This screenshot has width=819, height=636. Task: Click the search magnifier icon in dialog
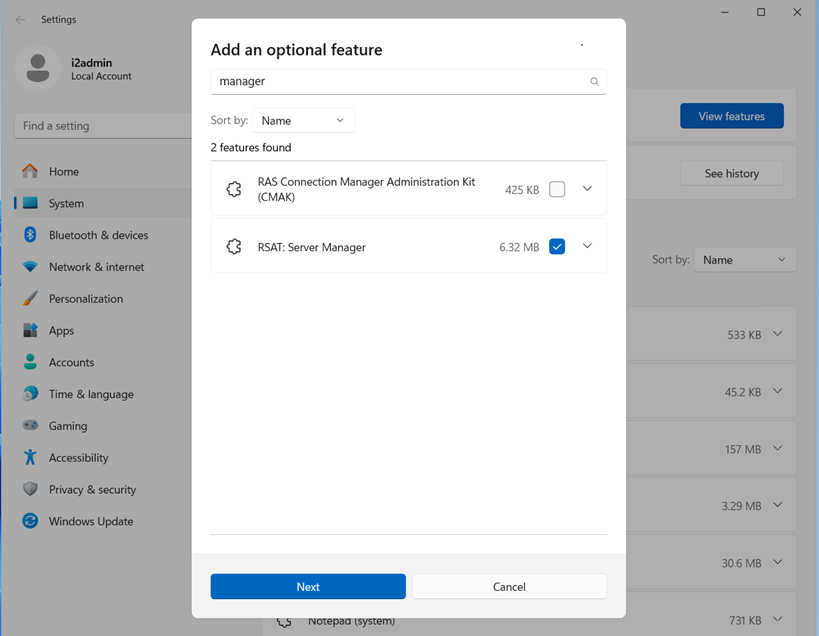(594, 81)
